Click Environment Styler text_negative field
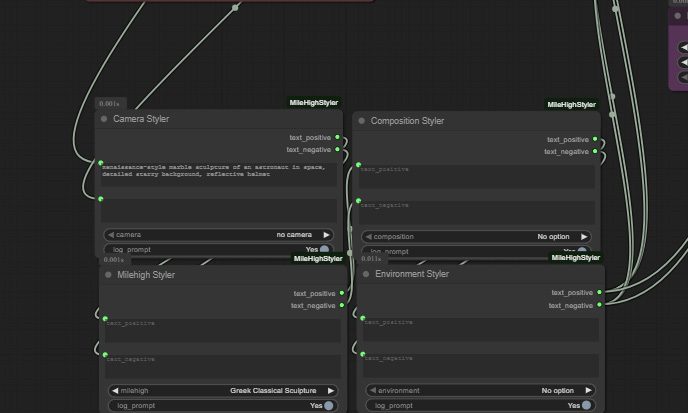This screenshot has width=688, height=413. coord(481,366)
